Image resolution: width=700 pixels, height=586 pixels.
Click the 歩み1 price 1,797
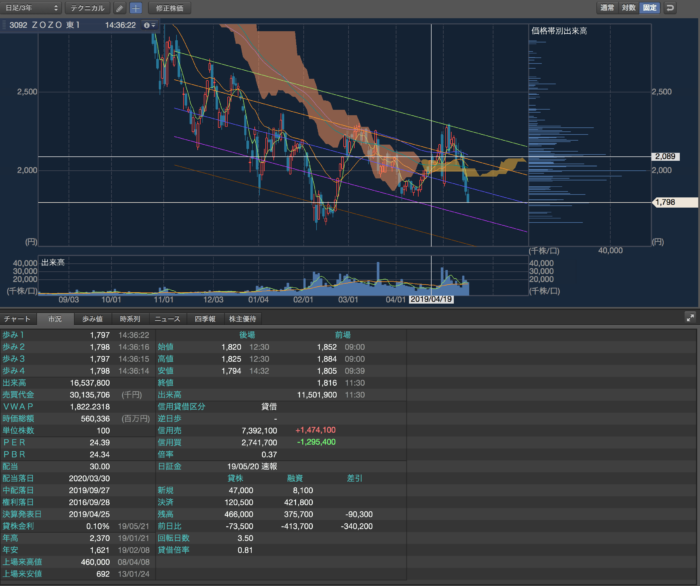100,335
